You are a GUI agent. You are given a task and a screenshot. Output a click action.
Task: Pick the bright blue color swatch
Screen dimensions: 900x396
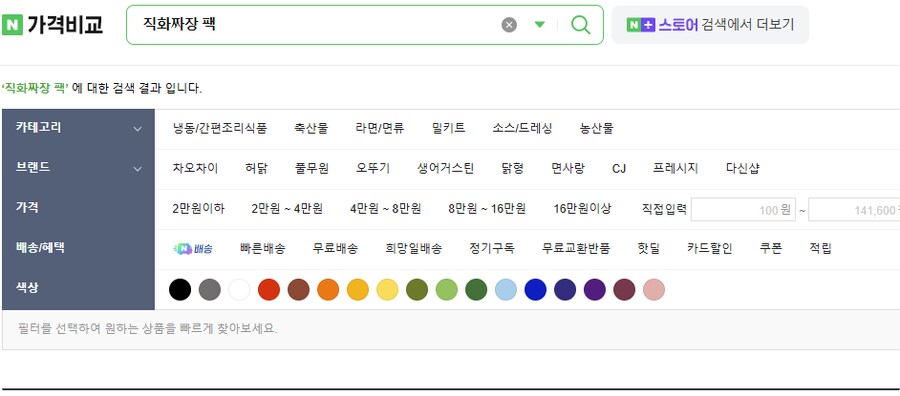536,289
